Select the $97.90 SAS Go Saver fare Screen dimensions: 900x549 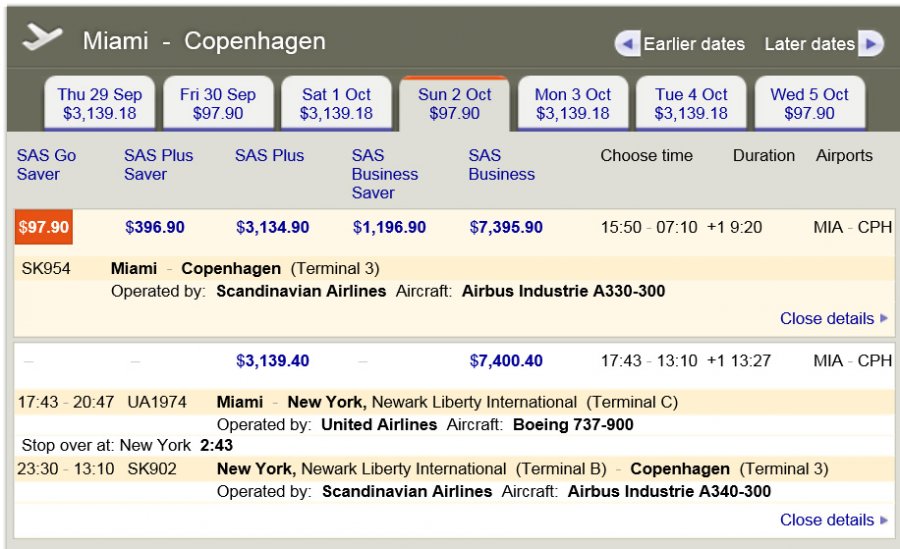tap(44, 227)
